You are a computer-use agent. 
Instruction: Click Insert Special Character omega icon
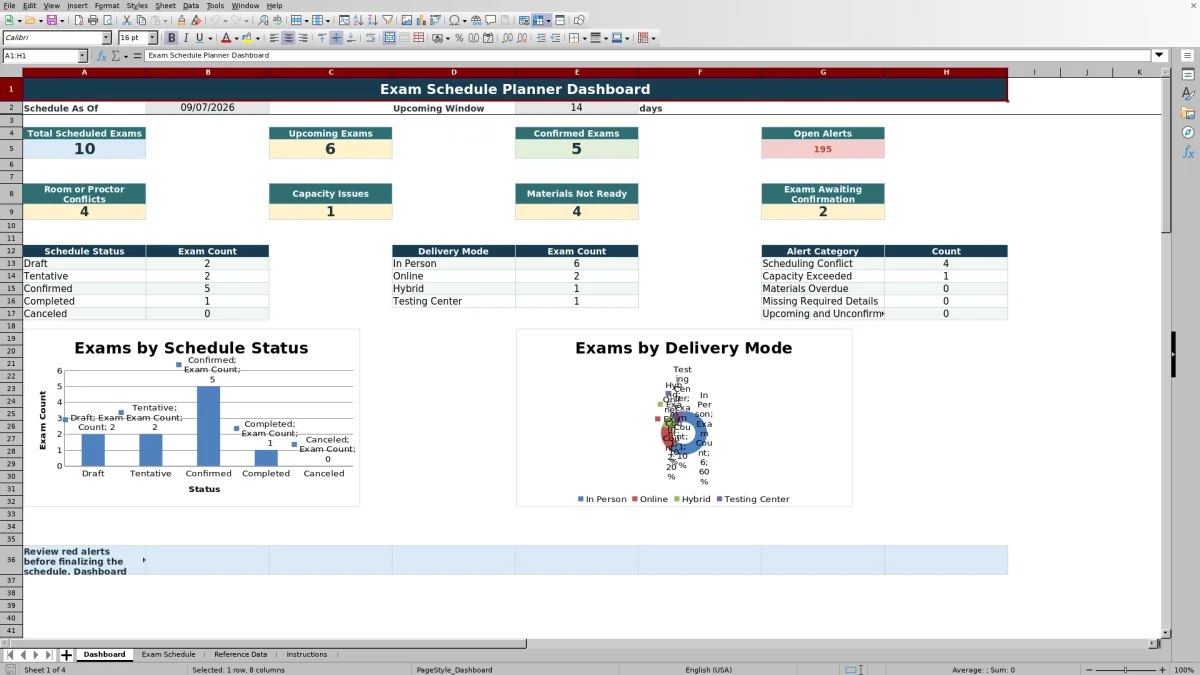[455, 20]
